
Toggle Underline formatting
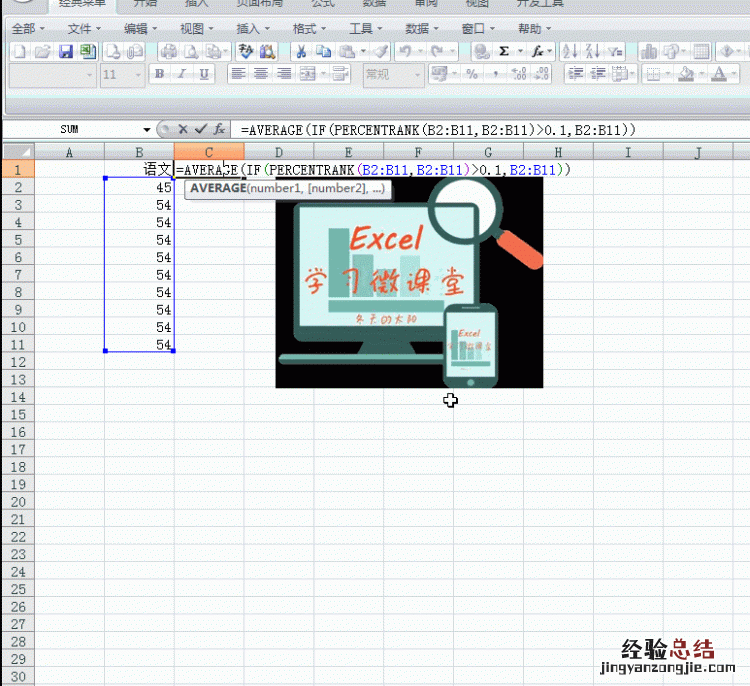(x=204, y=74)
